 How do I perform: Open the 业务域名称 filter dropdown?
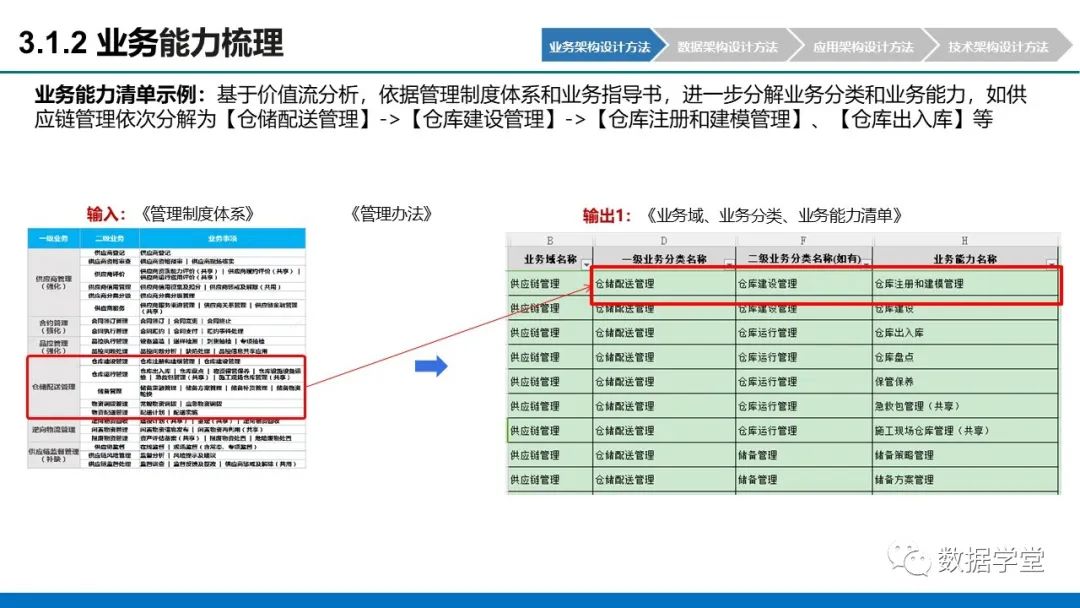(586, 264)
